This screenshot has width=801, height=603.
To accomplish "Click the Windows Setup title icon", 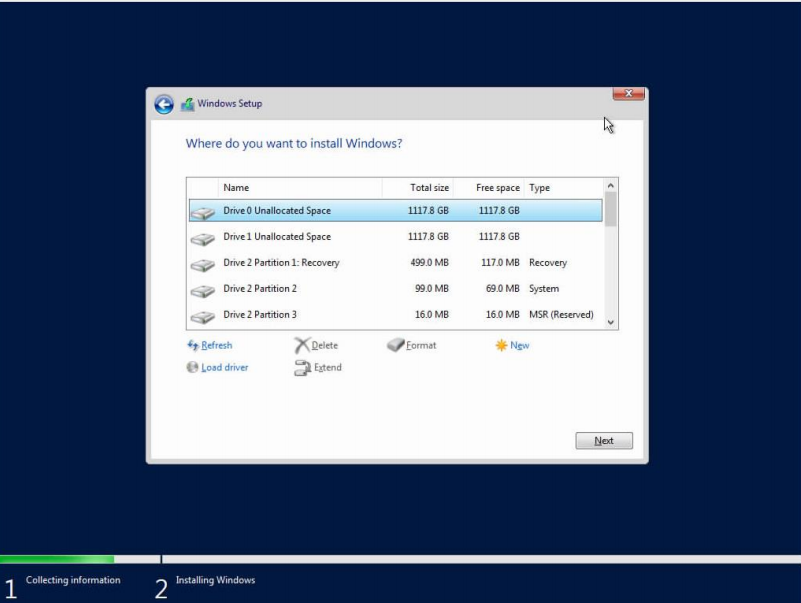I will tap(187, 104).
